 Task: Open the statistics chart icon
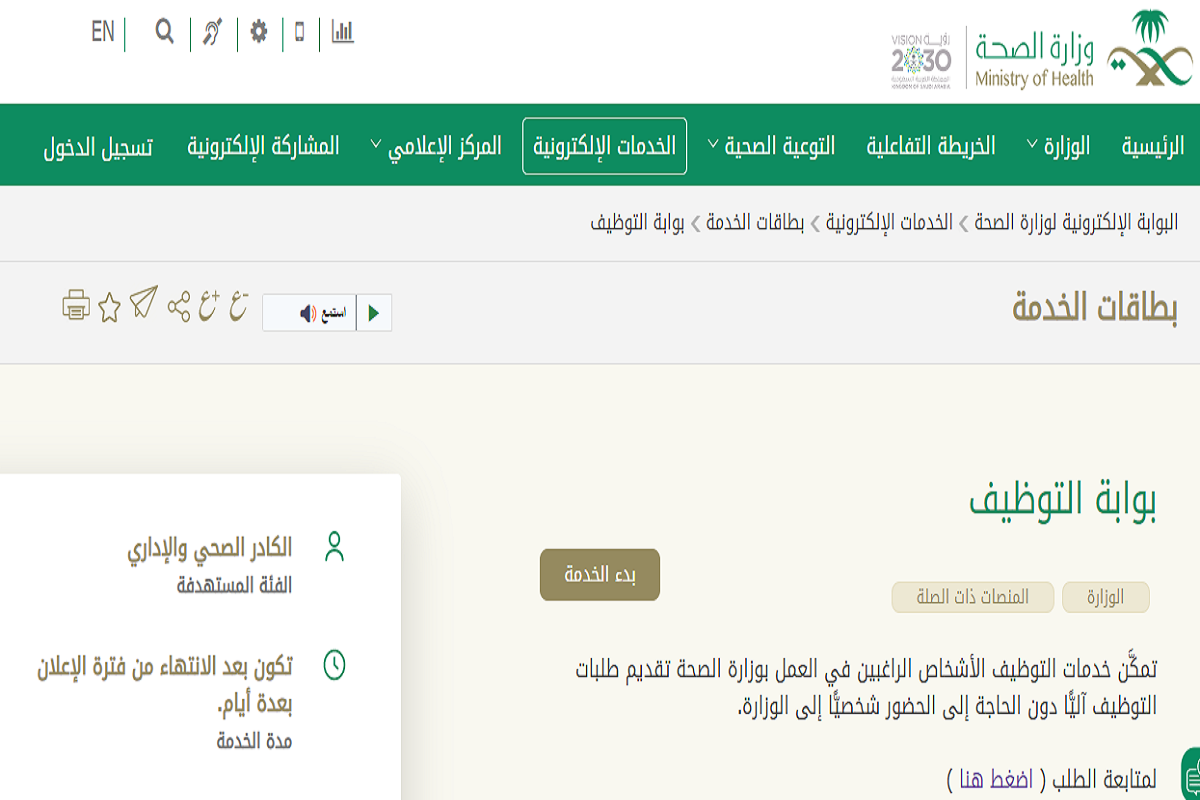tap(341, 32)
